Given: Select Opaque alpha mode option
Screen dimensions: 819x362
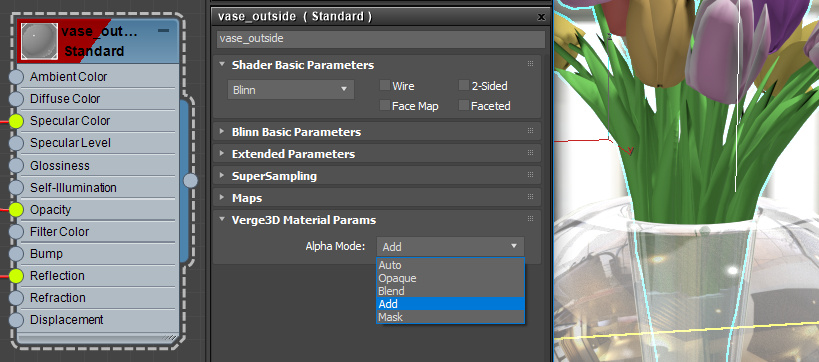Looking at the screenshot, I should [x=450, y=278].
